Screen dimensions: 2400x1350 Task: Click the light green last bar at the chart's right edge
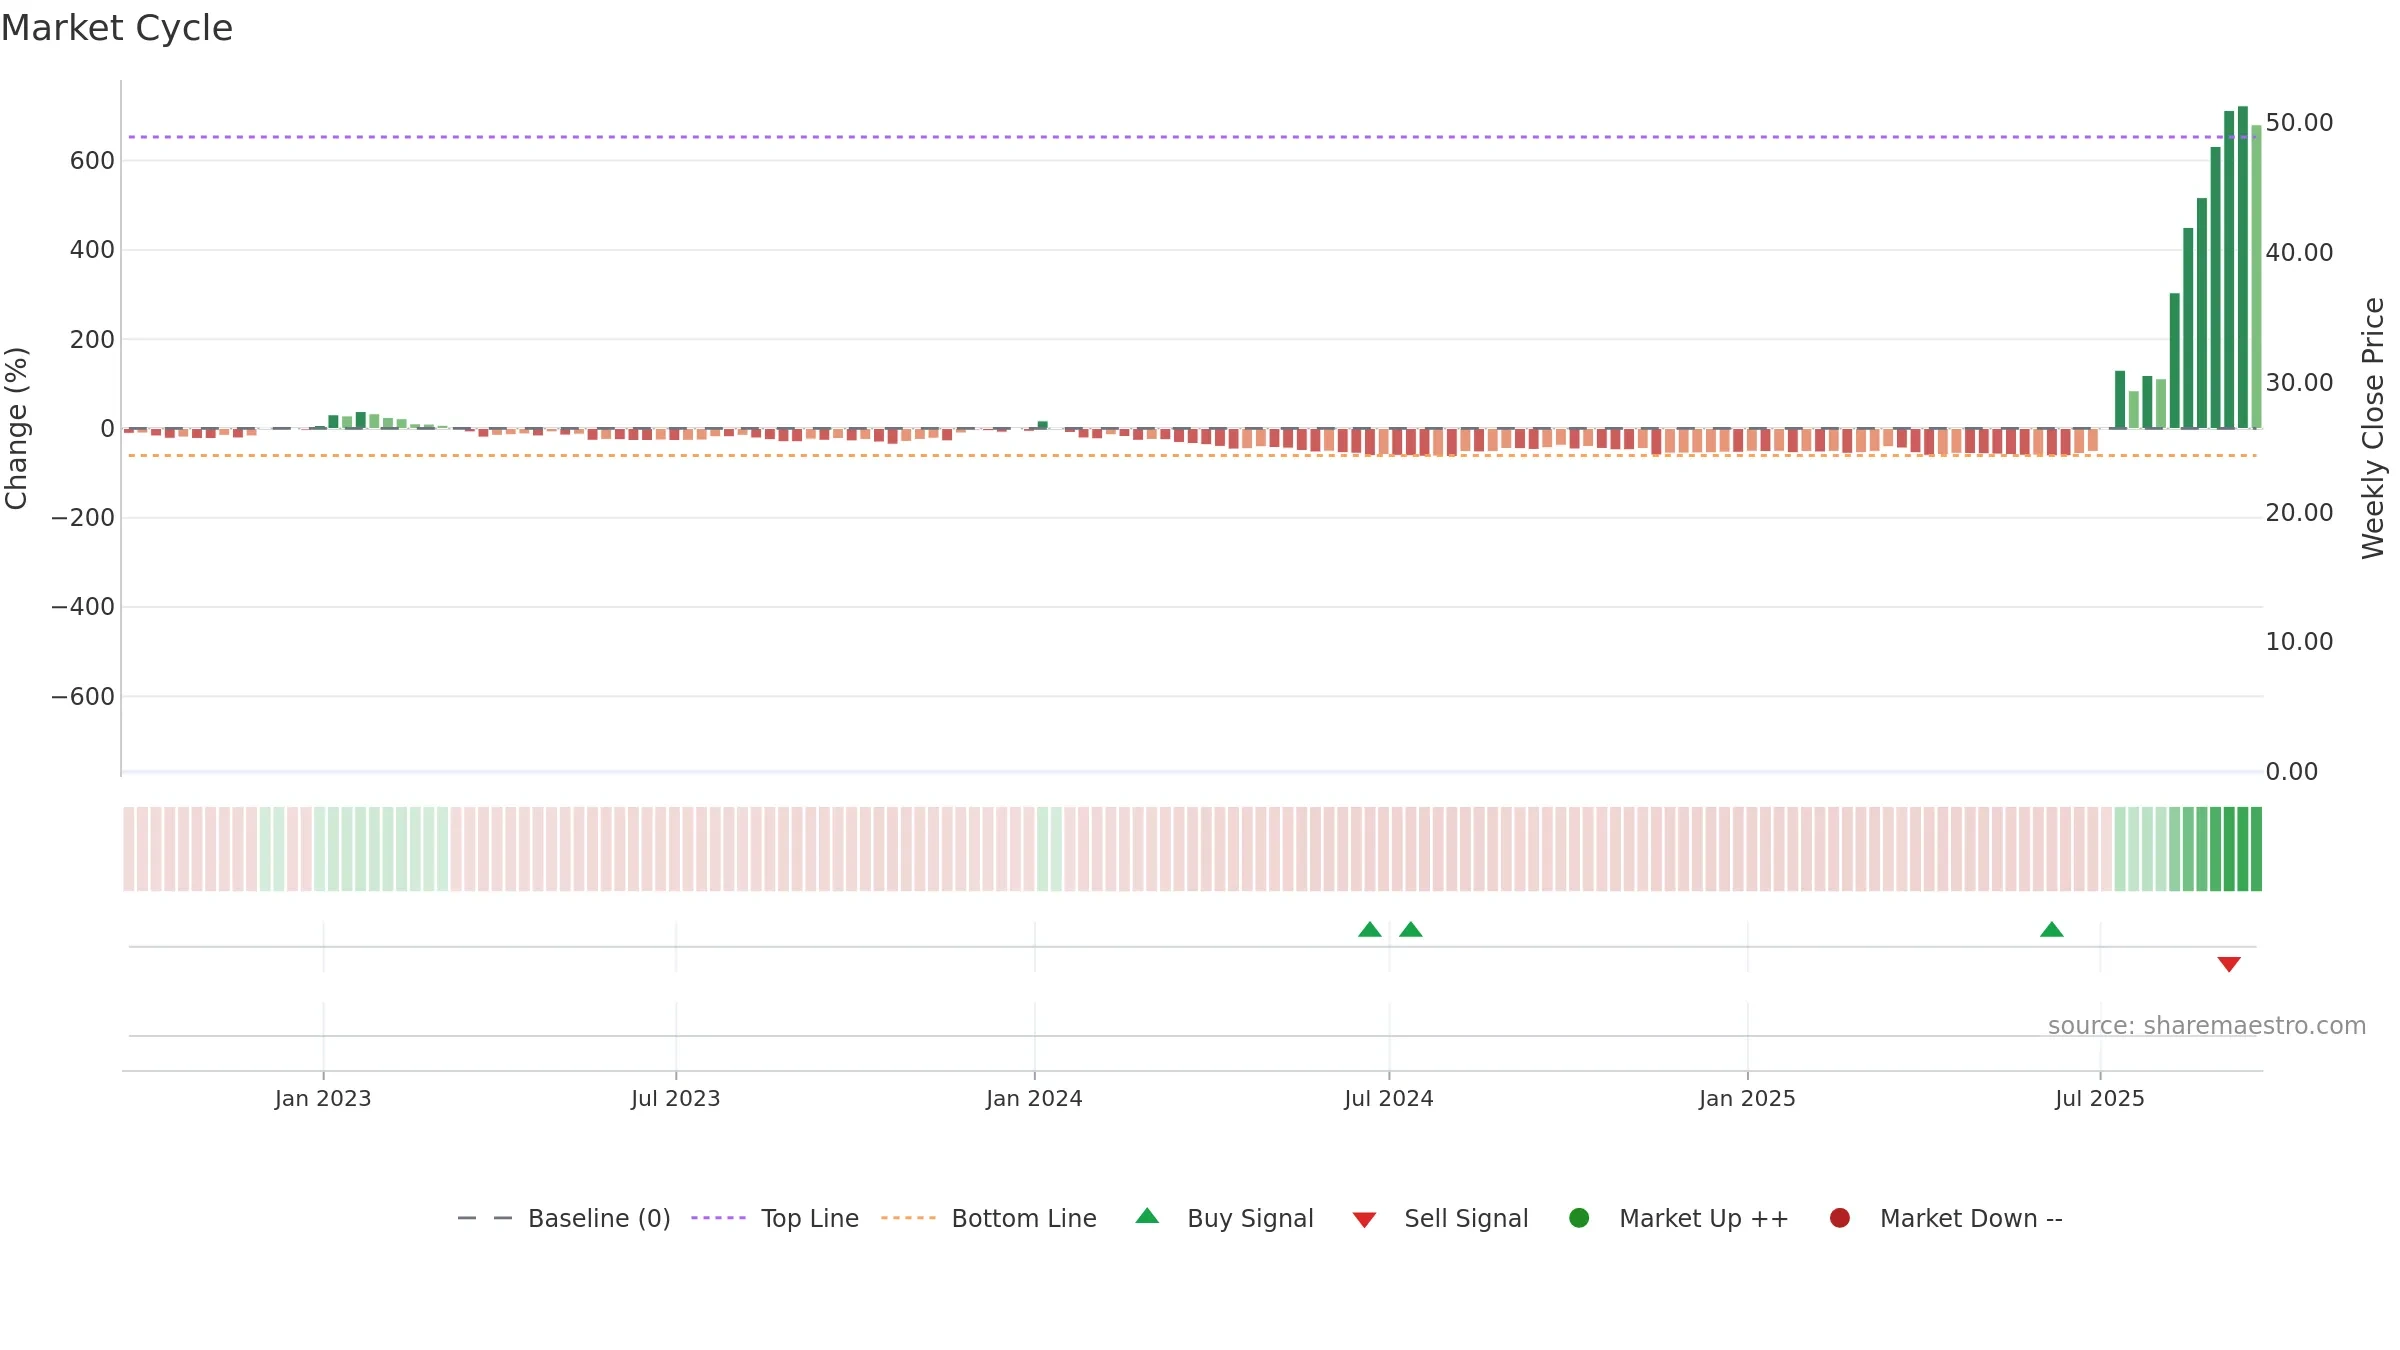pos(2256,277)
